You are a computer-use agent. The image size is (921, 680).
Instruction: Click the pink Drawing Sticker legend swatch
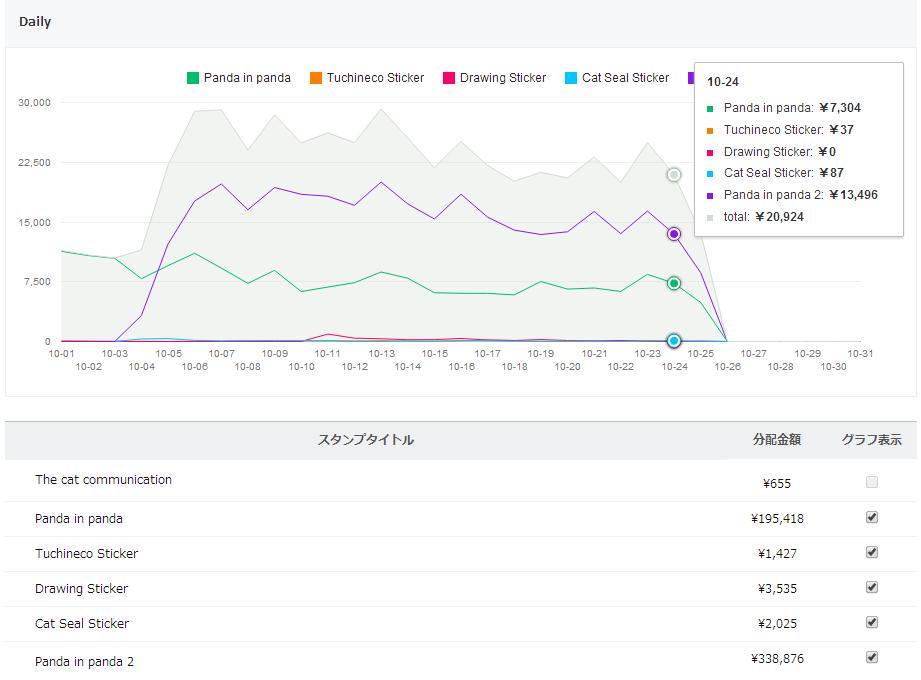[449, 78]
